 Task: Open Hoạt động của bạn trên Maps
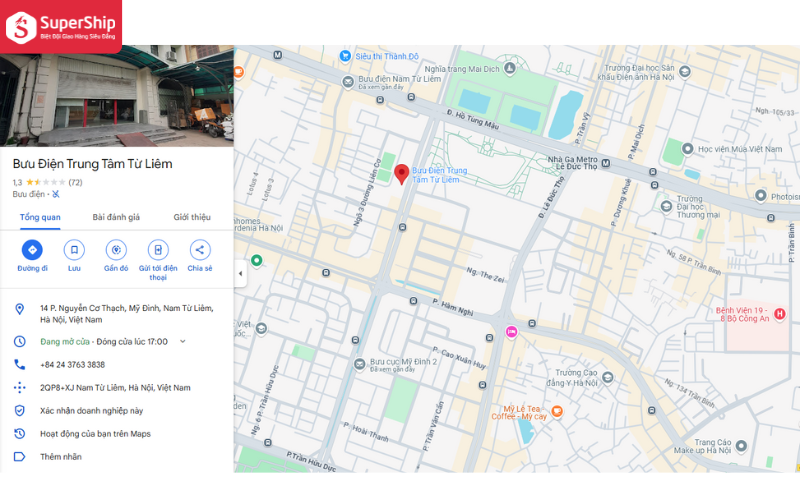click(95, 434)
